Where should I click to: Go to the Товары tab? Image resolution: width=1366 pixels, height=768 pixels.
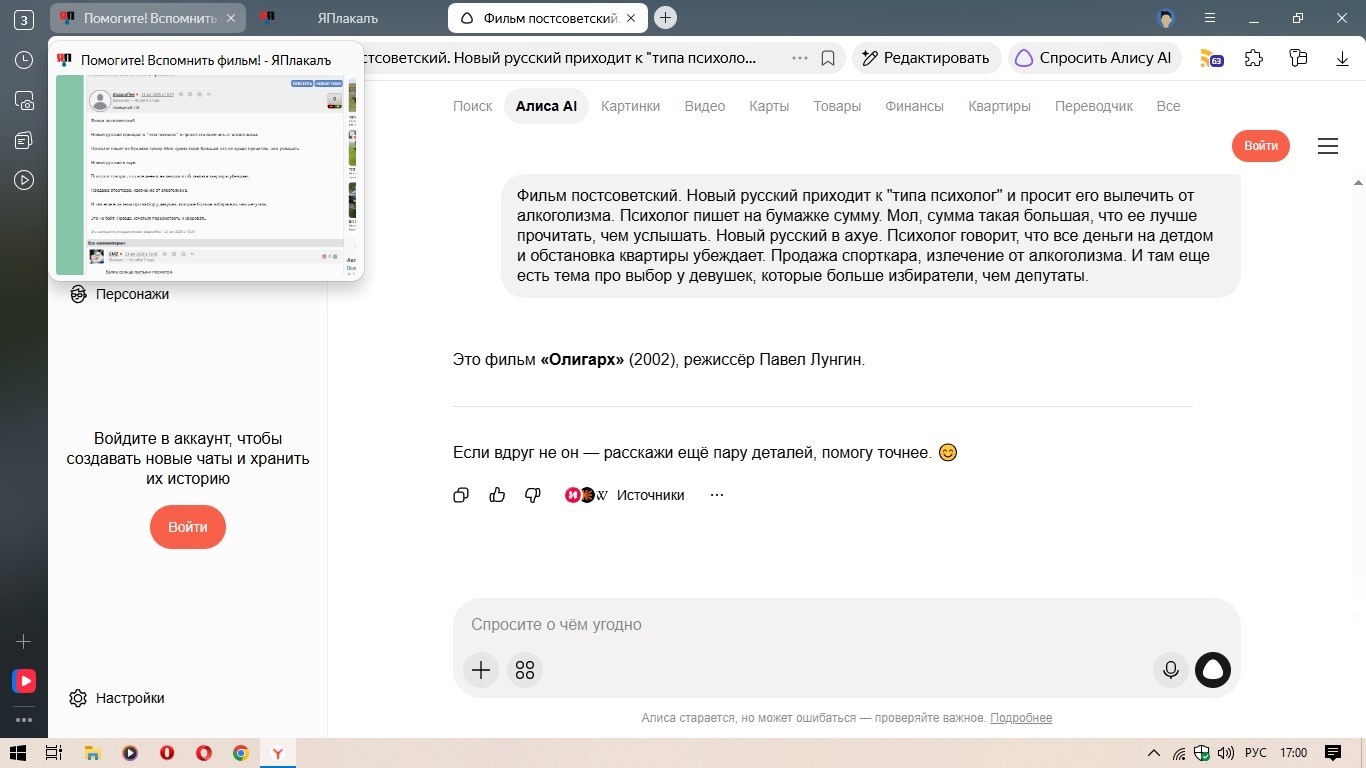coord(837,106)
